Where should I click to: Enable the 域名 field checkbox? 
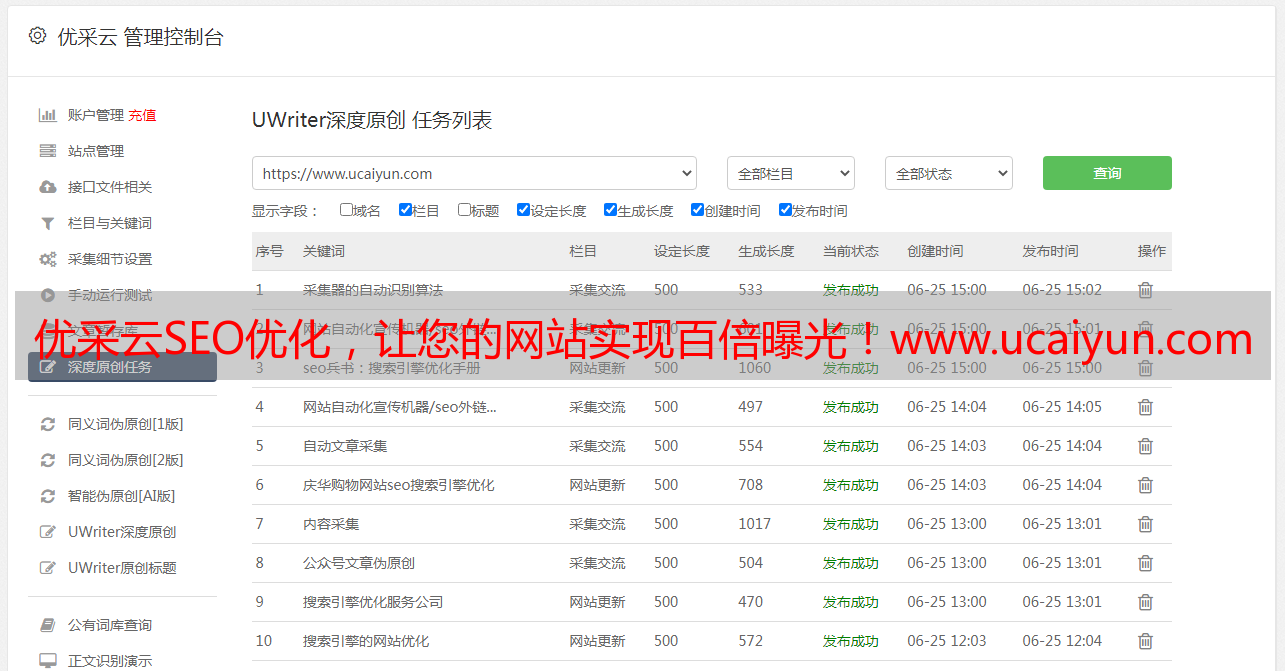[x=346, y=210]
